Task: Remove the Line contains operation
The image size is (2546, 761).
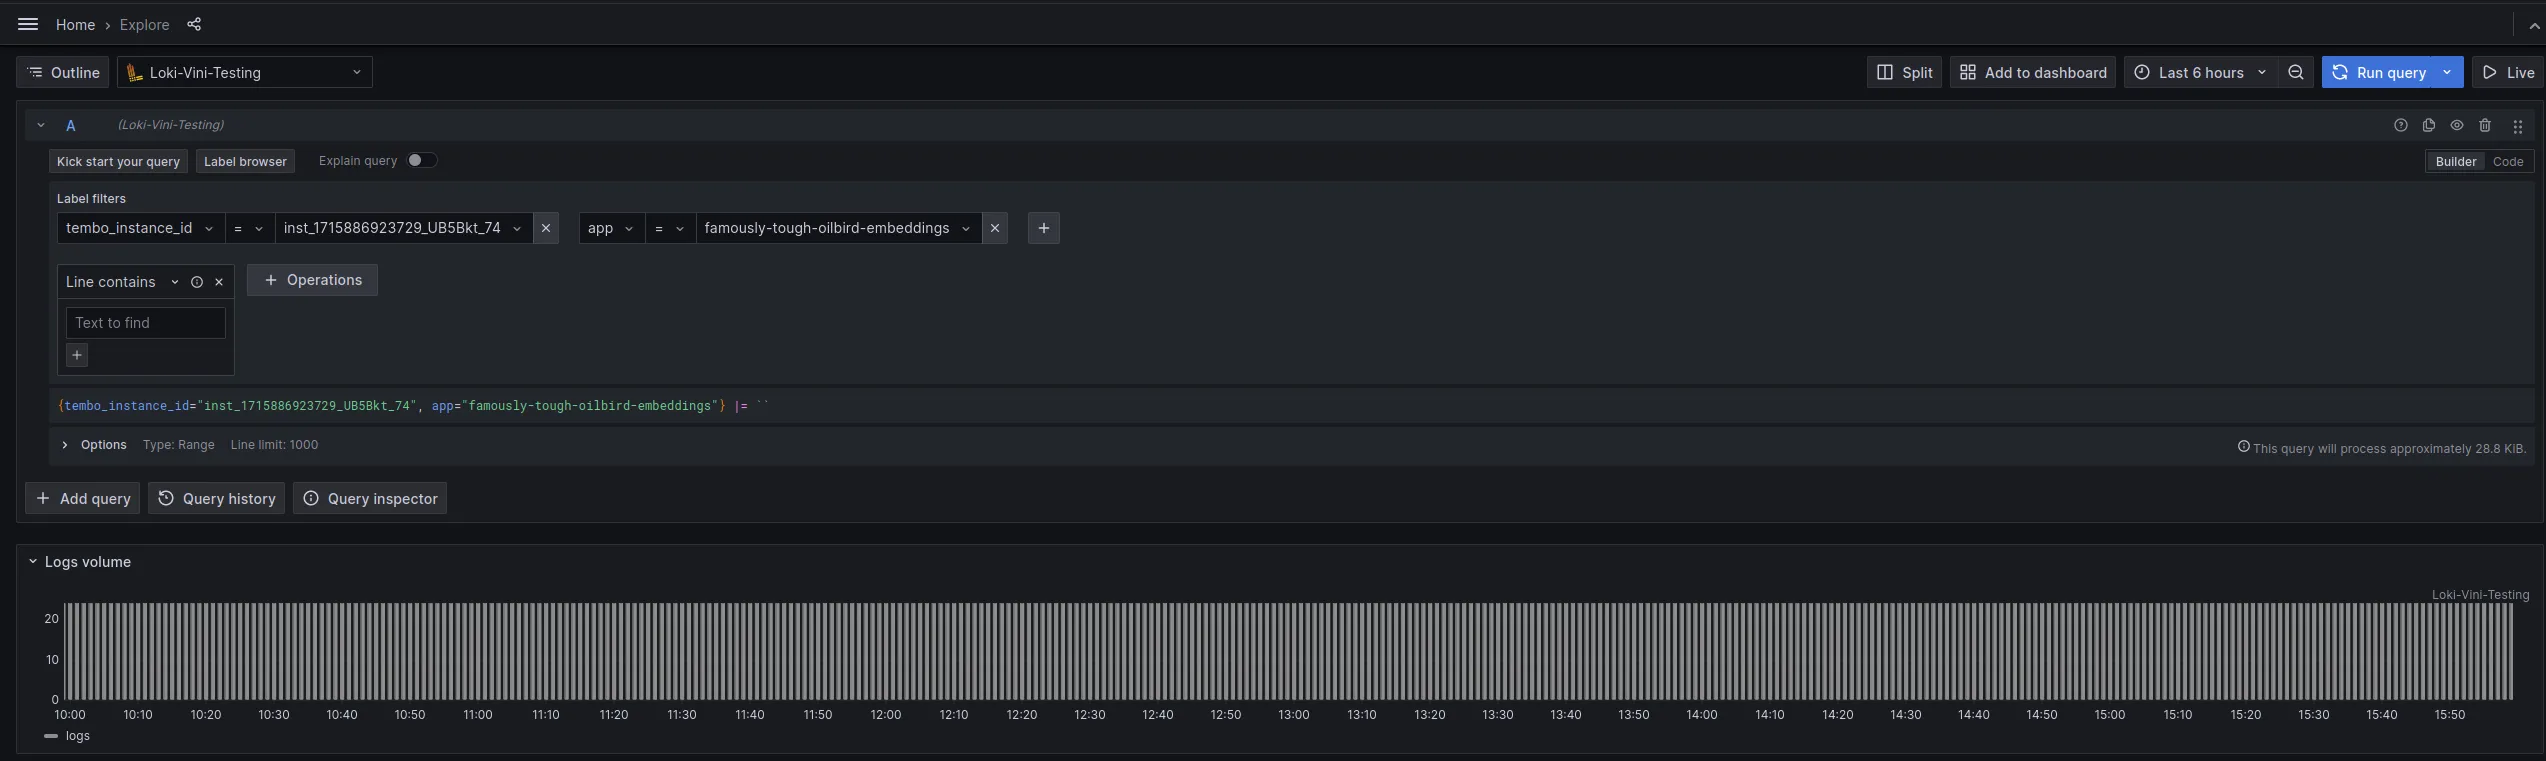Action: click(219, 282)
